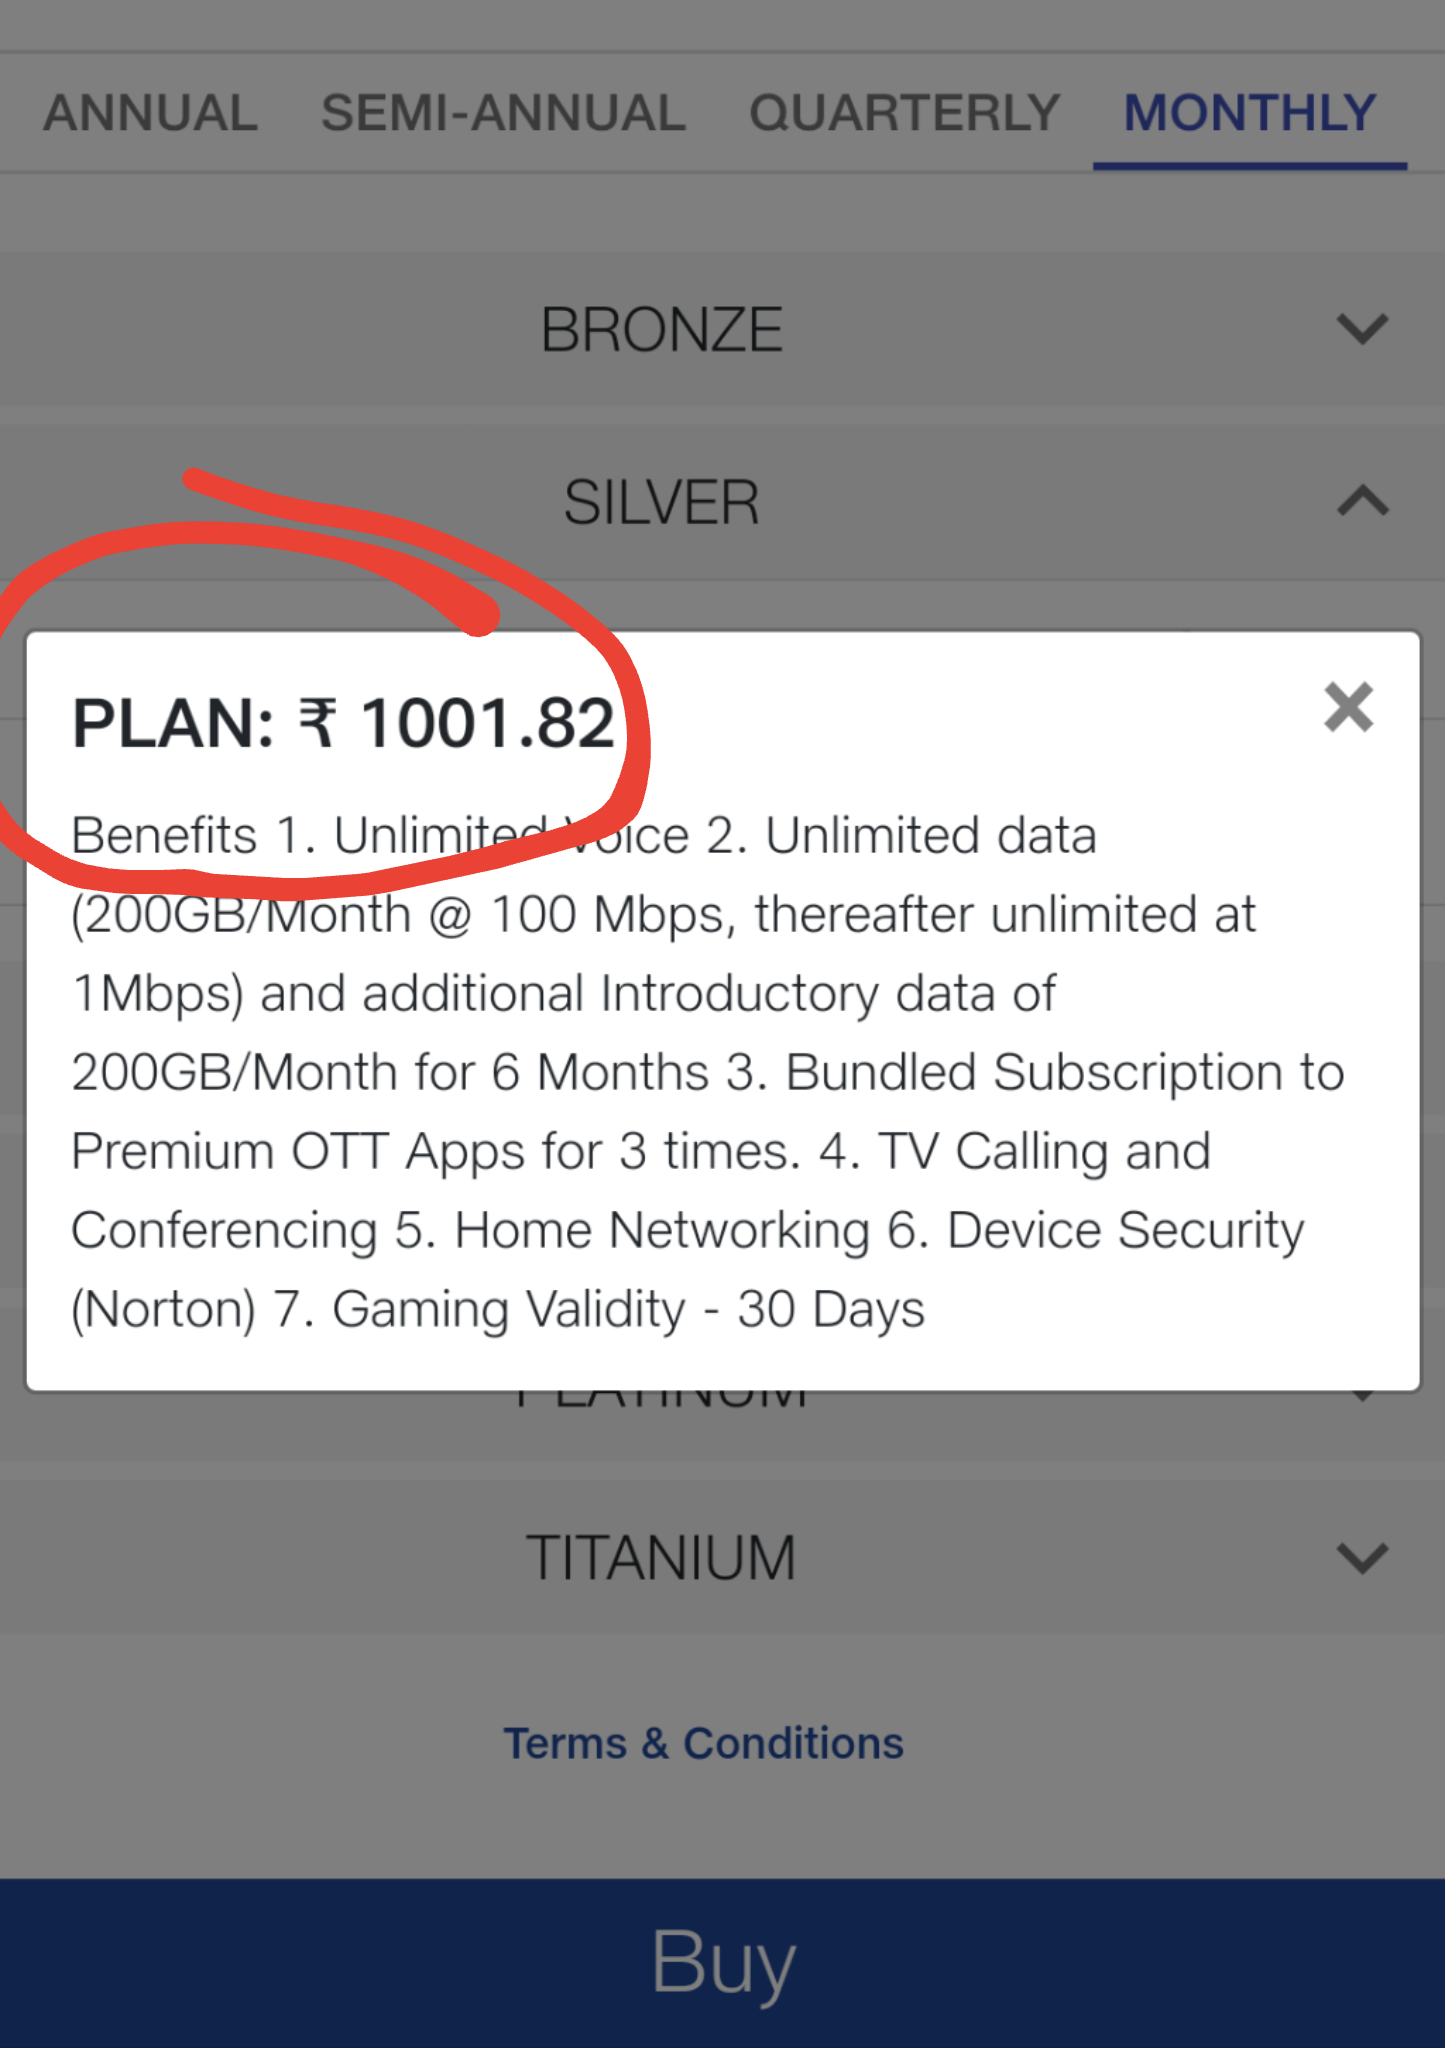Viewport: 1445px width, 2048px height.
Task: Expand the Bronze plan chevron
Action: (1362, 329)
